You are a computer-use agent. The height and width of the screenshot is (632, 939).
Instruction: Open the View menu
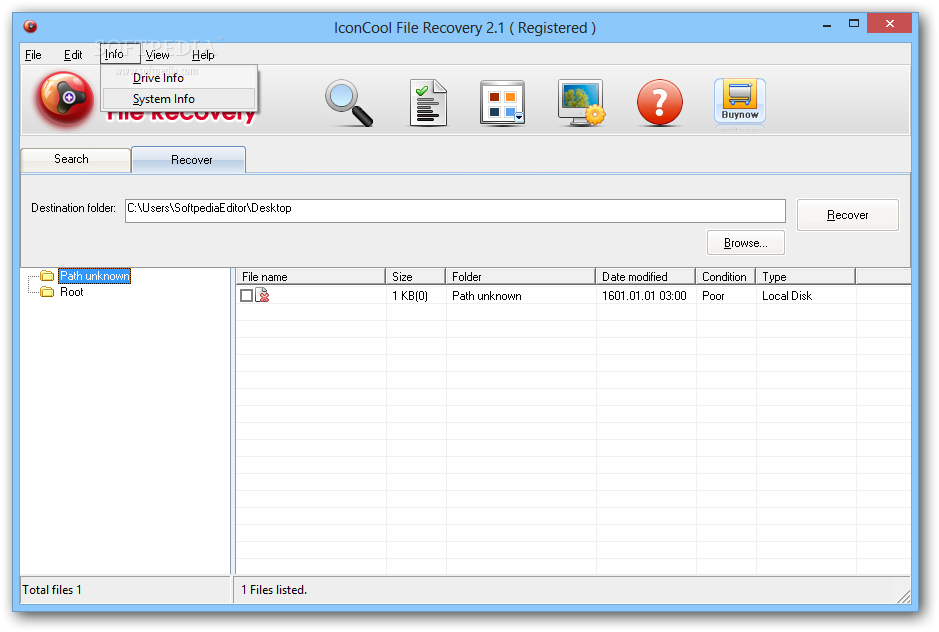pyautogui.click(x=157, y=55)
